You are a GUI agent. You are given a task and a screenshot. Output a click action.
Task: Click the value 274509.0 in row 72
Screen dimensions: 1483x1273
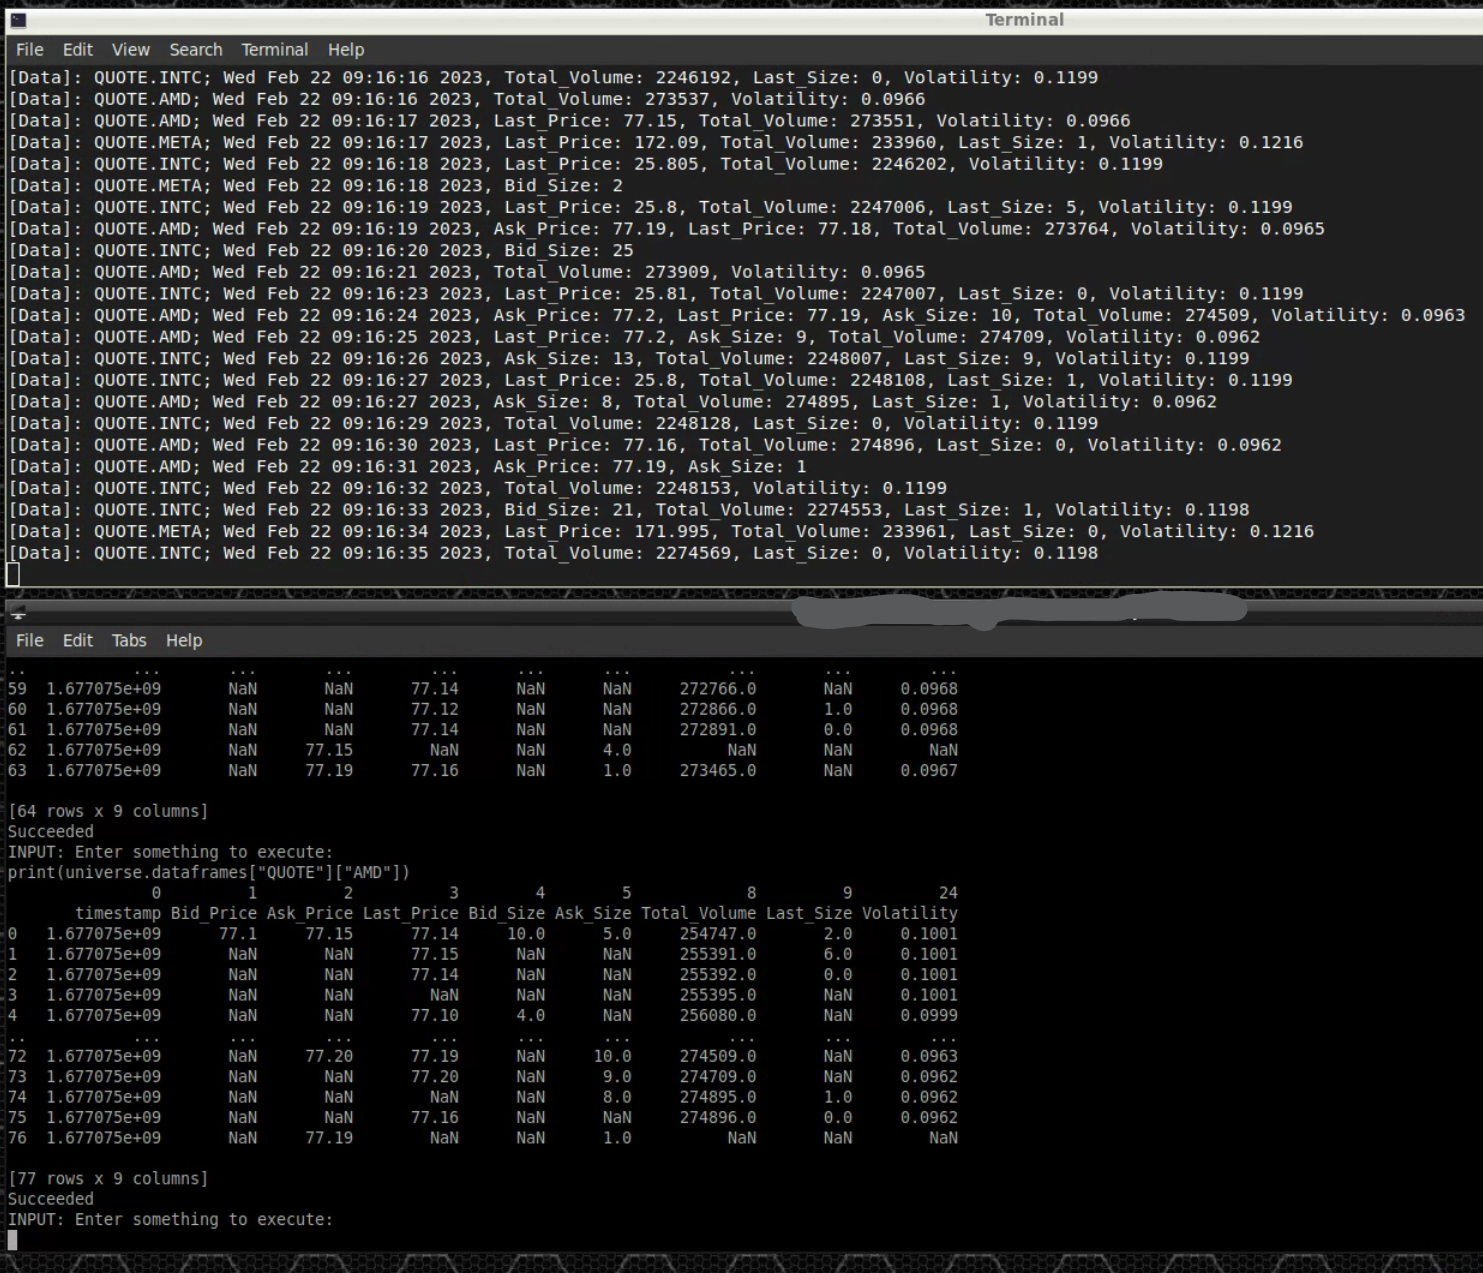(x=718, y=1057)
